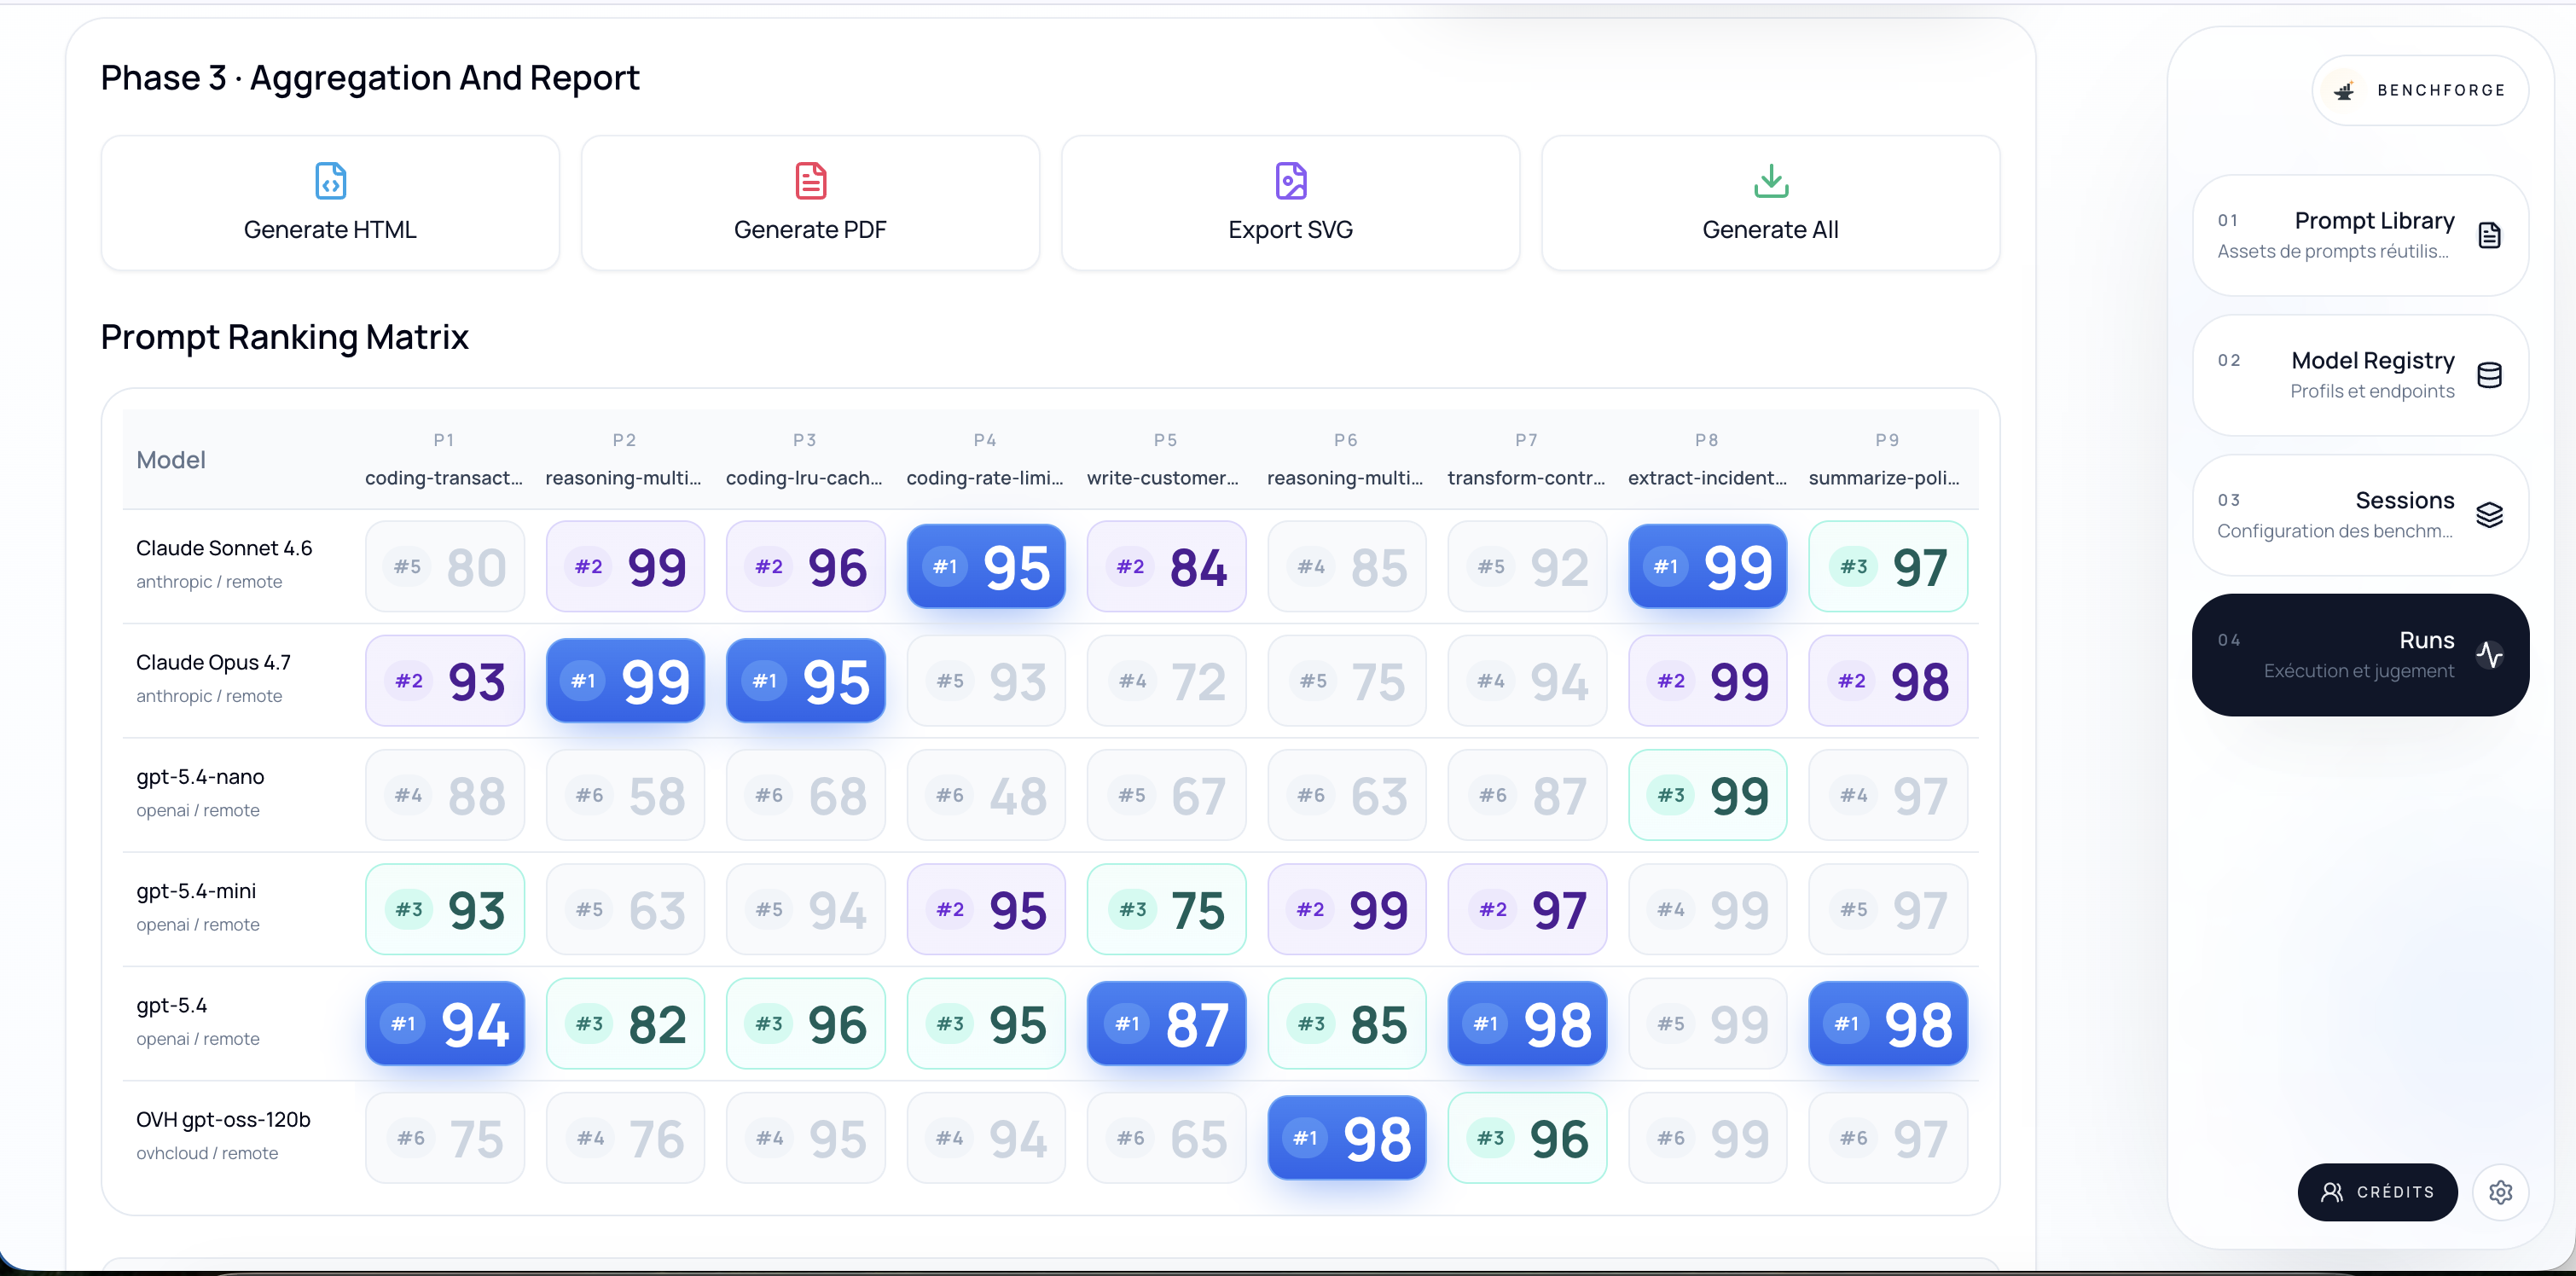This screenshot has width=2576, height=1276.
Task: Click the red Generate PDF document icon
Action: coord(810,181)
